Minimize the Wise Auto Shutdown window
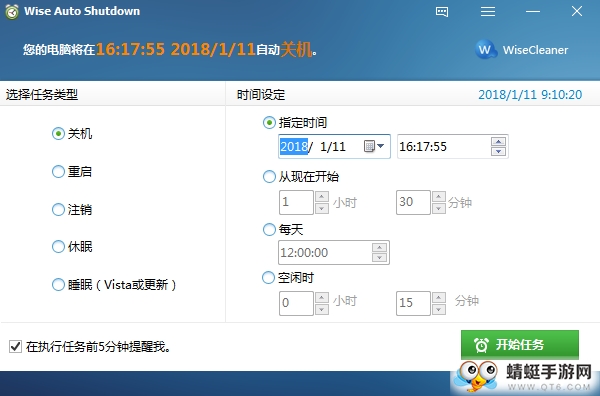The height and width of the screenshot is (396, 600). [x=533, y=11]
